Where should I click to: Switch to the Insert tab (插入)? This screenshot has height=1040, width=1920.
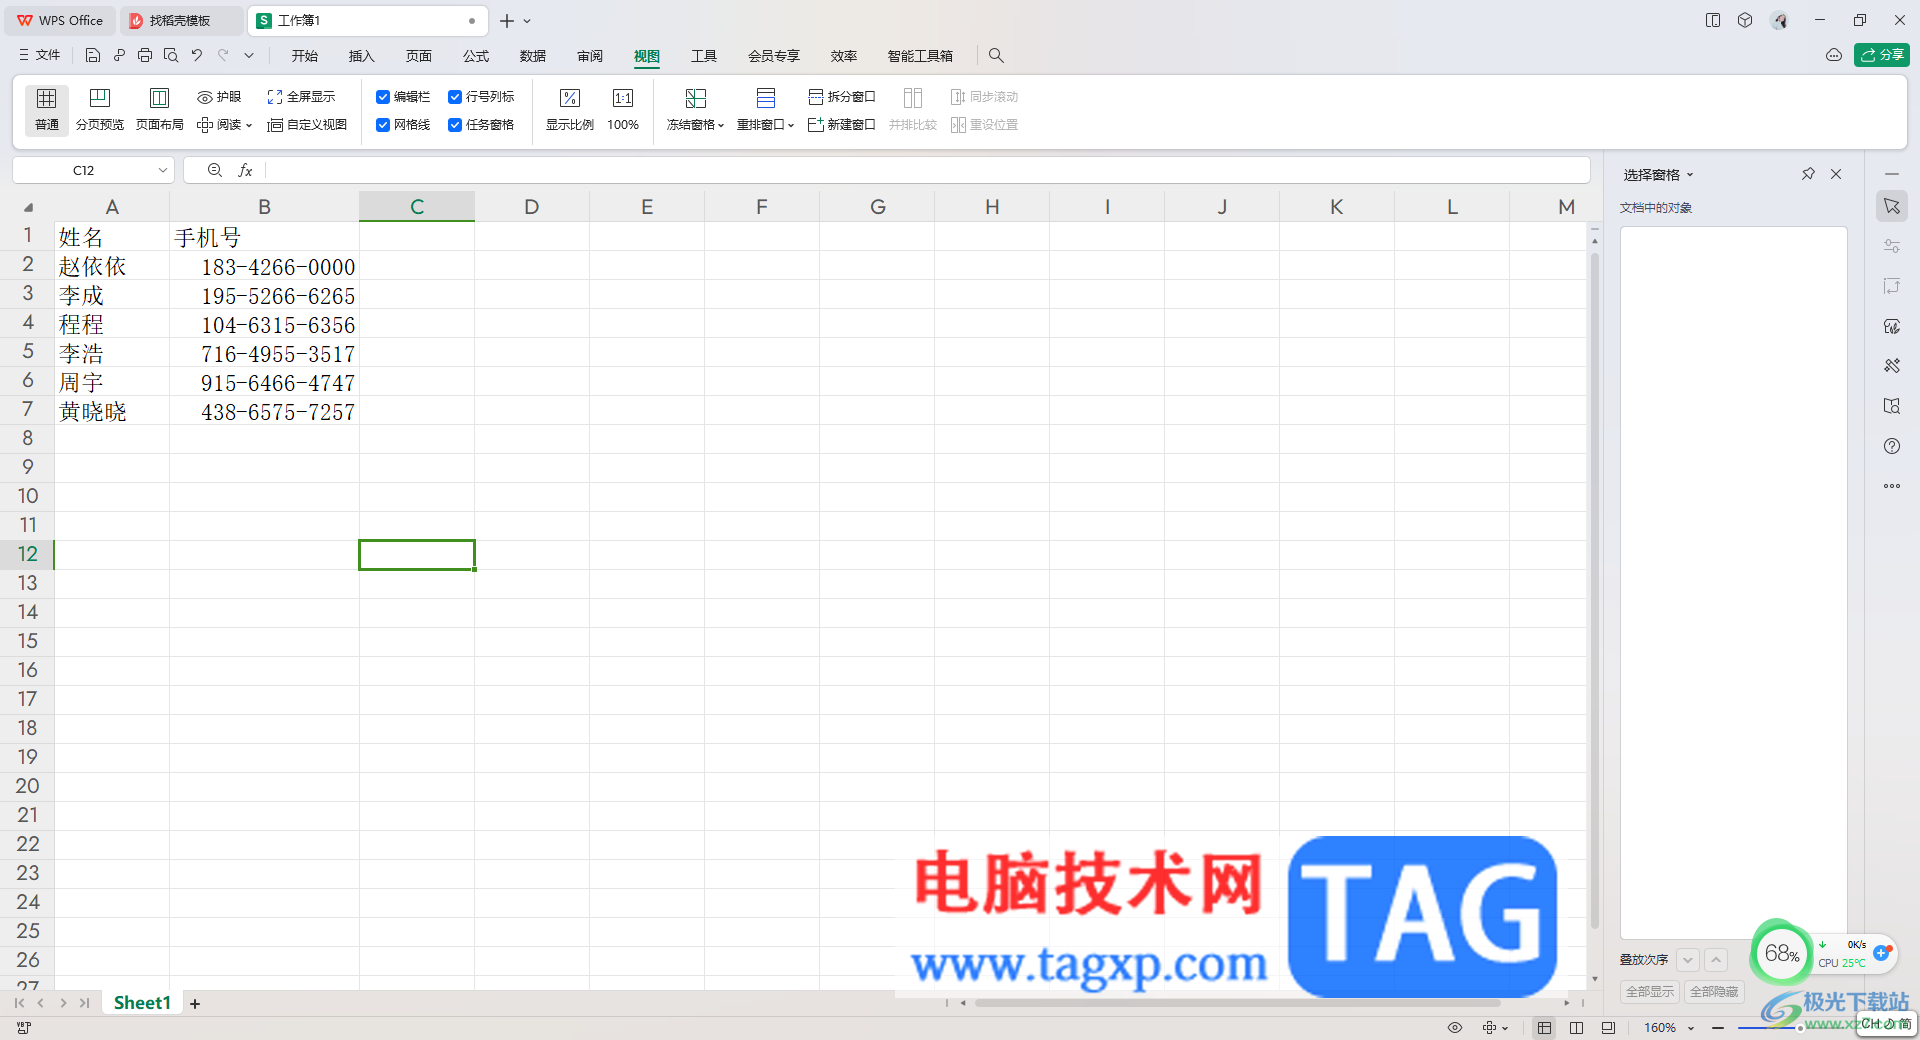coord(361,56)
